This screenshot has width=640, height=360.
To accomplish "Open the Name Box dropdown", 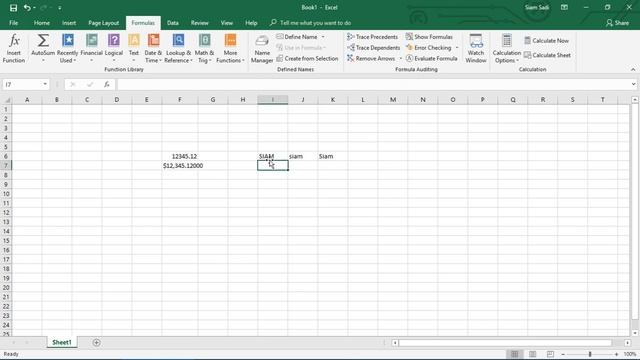I will point(45,84).
